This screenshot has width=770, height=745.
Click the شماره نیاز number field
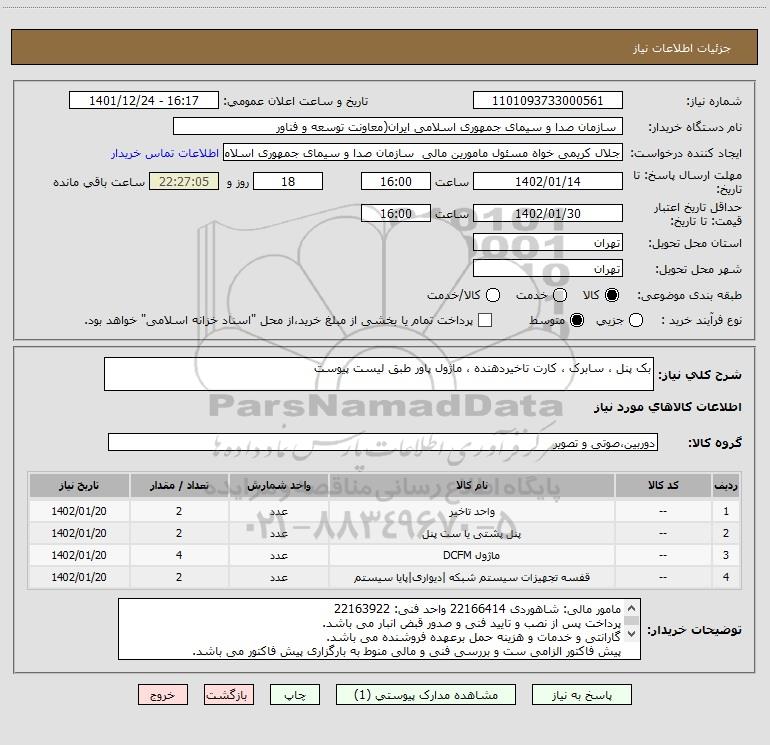548,100
